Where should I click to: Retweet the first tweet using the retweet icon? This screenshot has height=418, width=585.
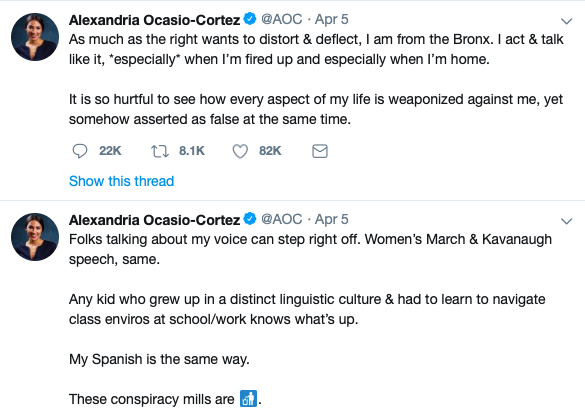[x=160, y=151]
